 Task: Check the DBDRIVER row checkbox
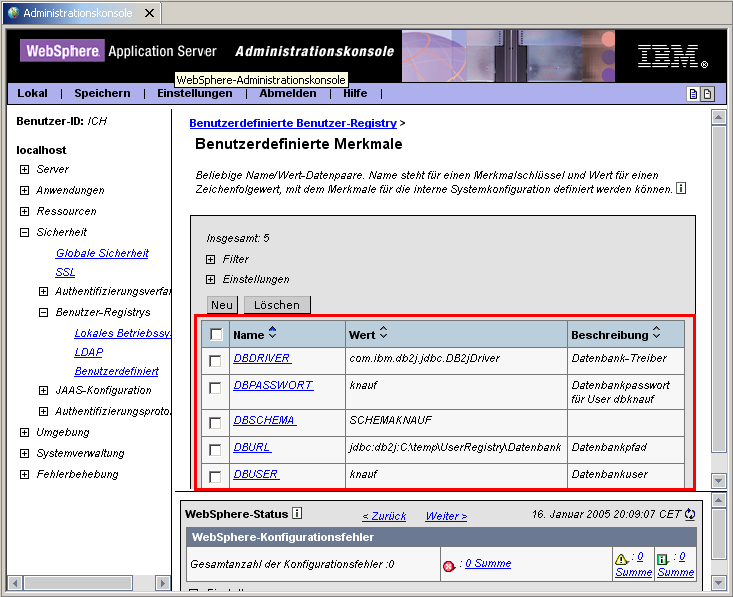click(215, 361)
